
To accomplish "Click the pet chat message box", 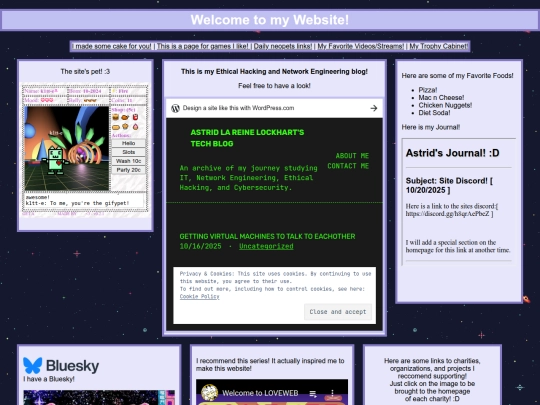I will coord(84,200).
